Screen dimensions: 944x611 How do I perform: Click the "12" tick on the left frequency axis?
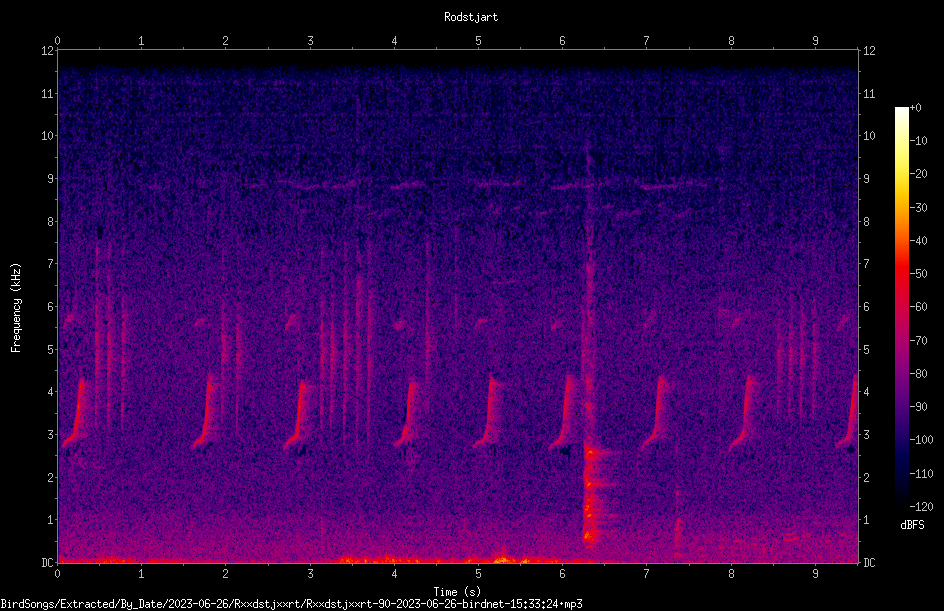point(47,51)
